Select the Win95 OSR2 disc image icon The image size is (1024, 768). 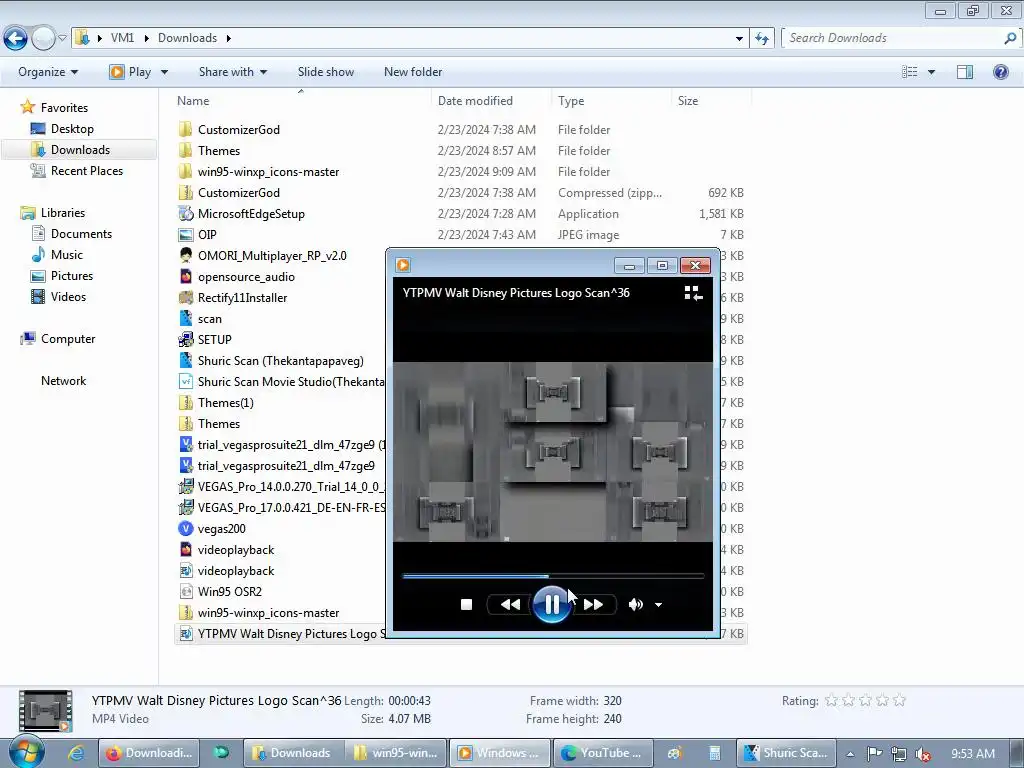186,592
